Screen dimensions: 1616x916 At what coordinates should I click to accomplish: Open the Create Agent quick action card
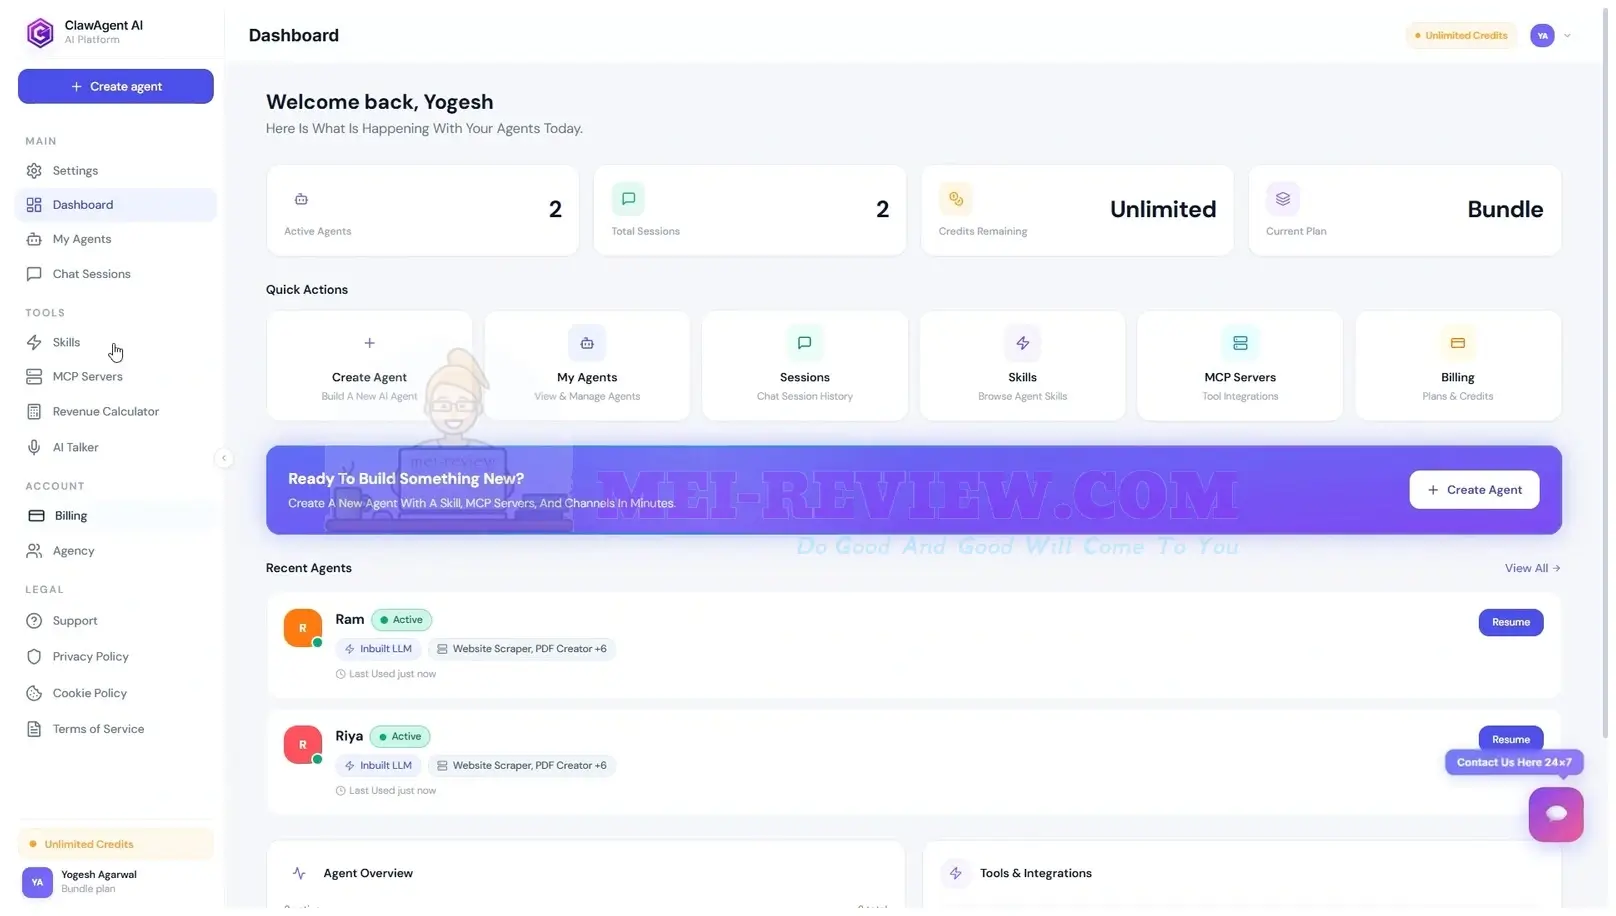(369, 366)
